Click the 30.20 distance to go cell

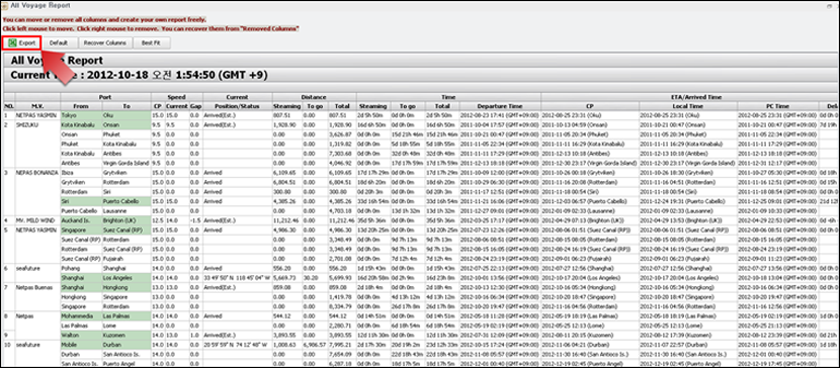tap(315, 277)
